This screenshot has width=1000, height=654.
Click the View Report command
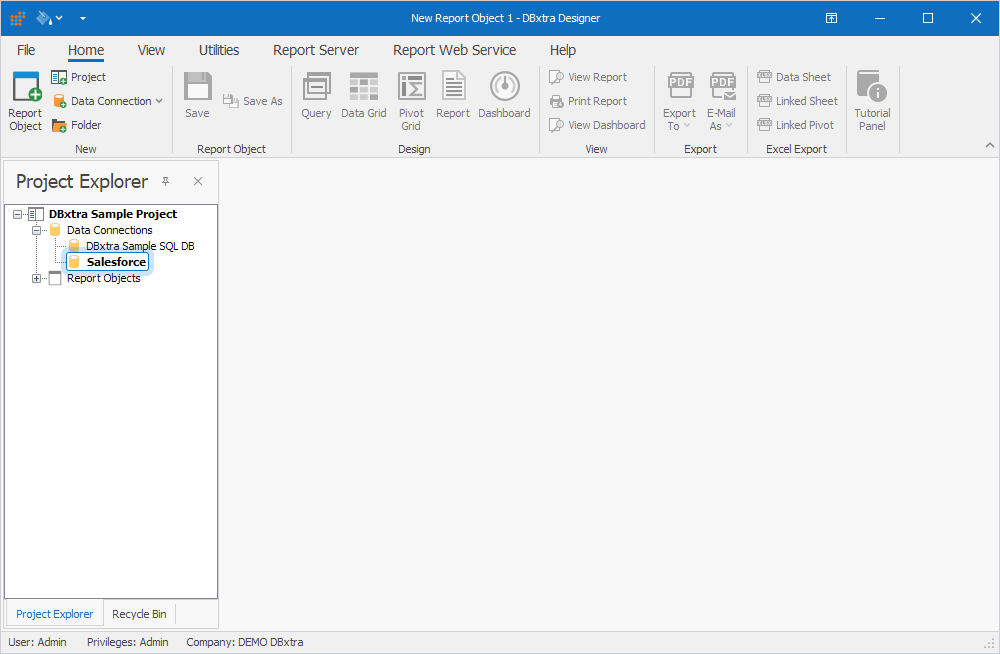(x=596, y=77)
